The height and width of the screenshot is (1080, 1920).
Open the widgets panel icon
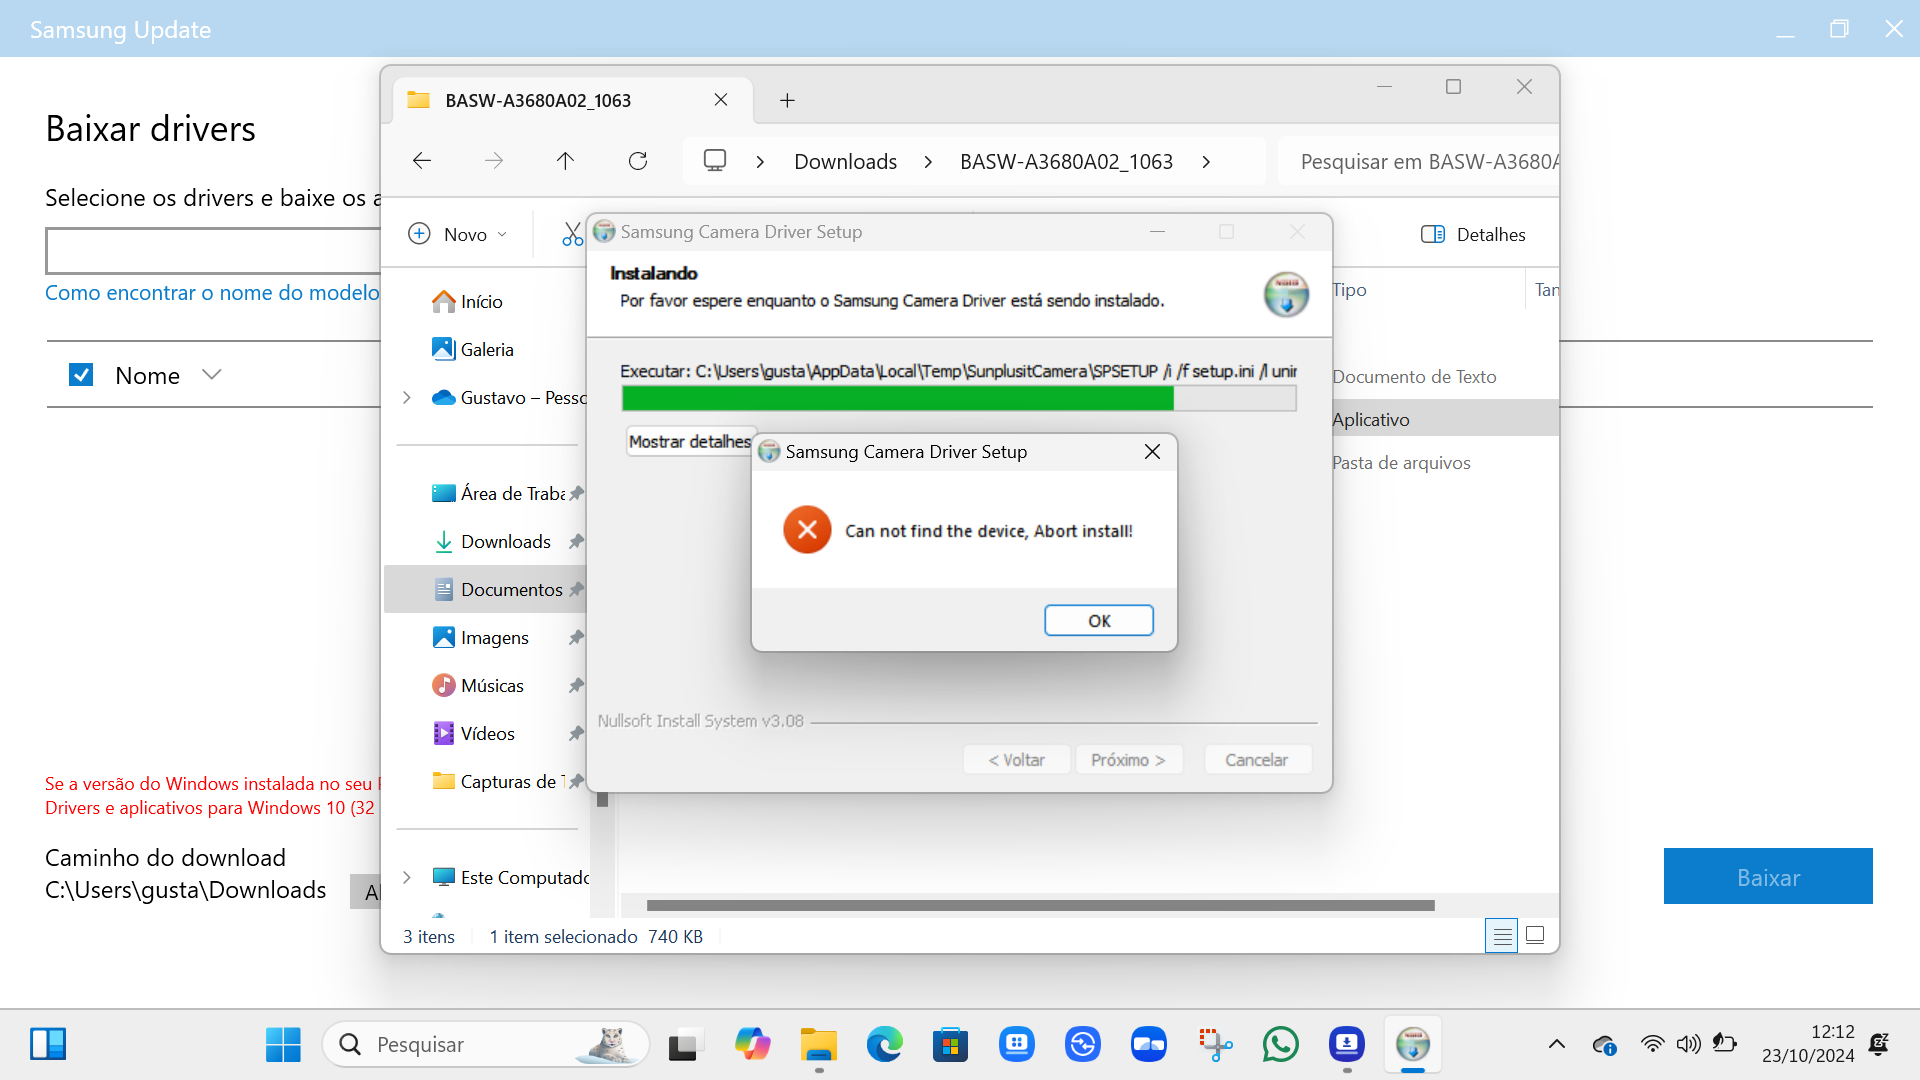pyautogui.click(x=48, y=1044)
